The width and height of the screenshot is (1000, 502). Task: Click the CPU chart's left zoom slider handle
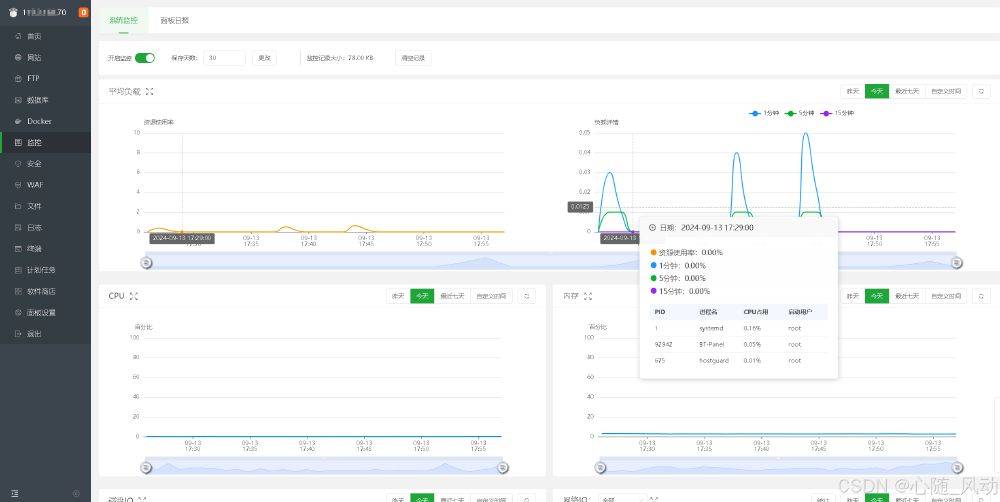[147, 467]
